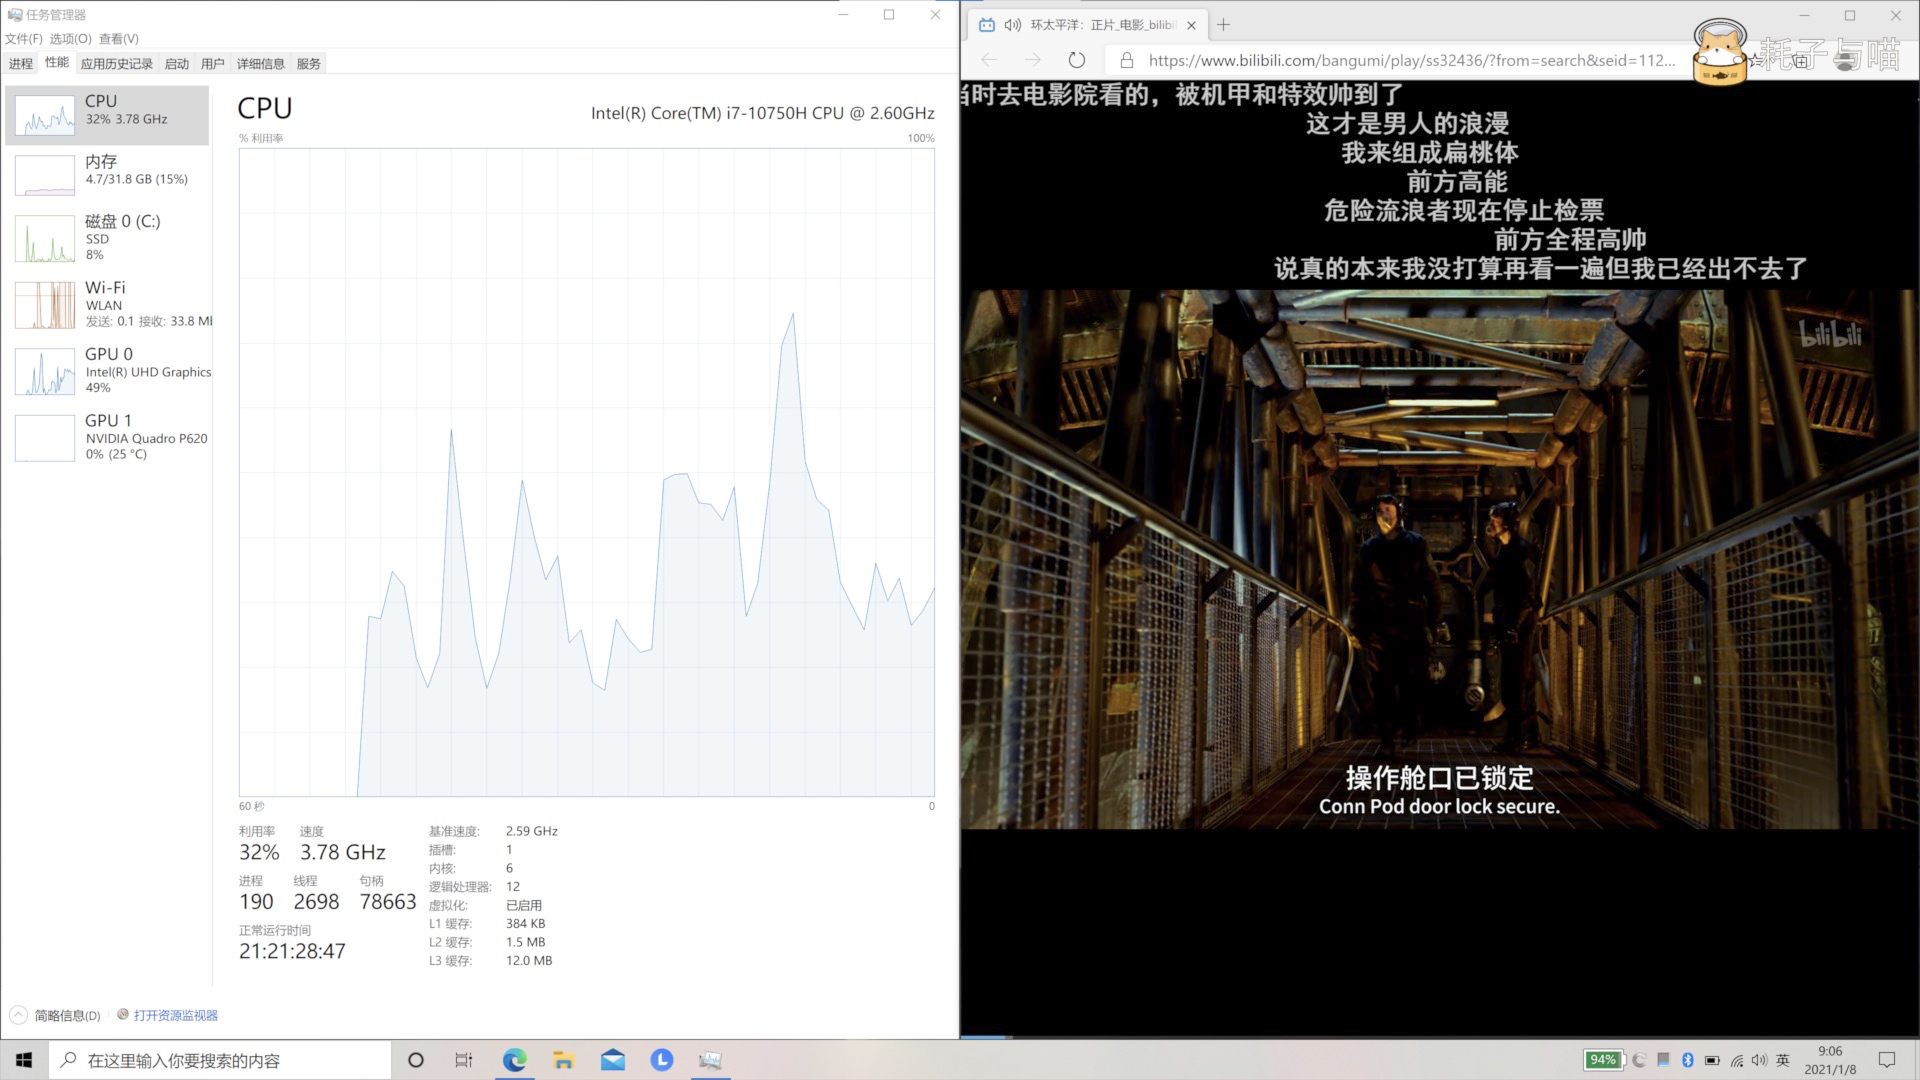The image size is (1920, 1080).
Task: Click the grey-blue square tray icon
Action: coord(1664,1059)
